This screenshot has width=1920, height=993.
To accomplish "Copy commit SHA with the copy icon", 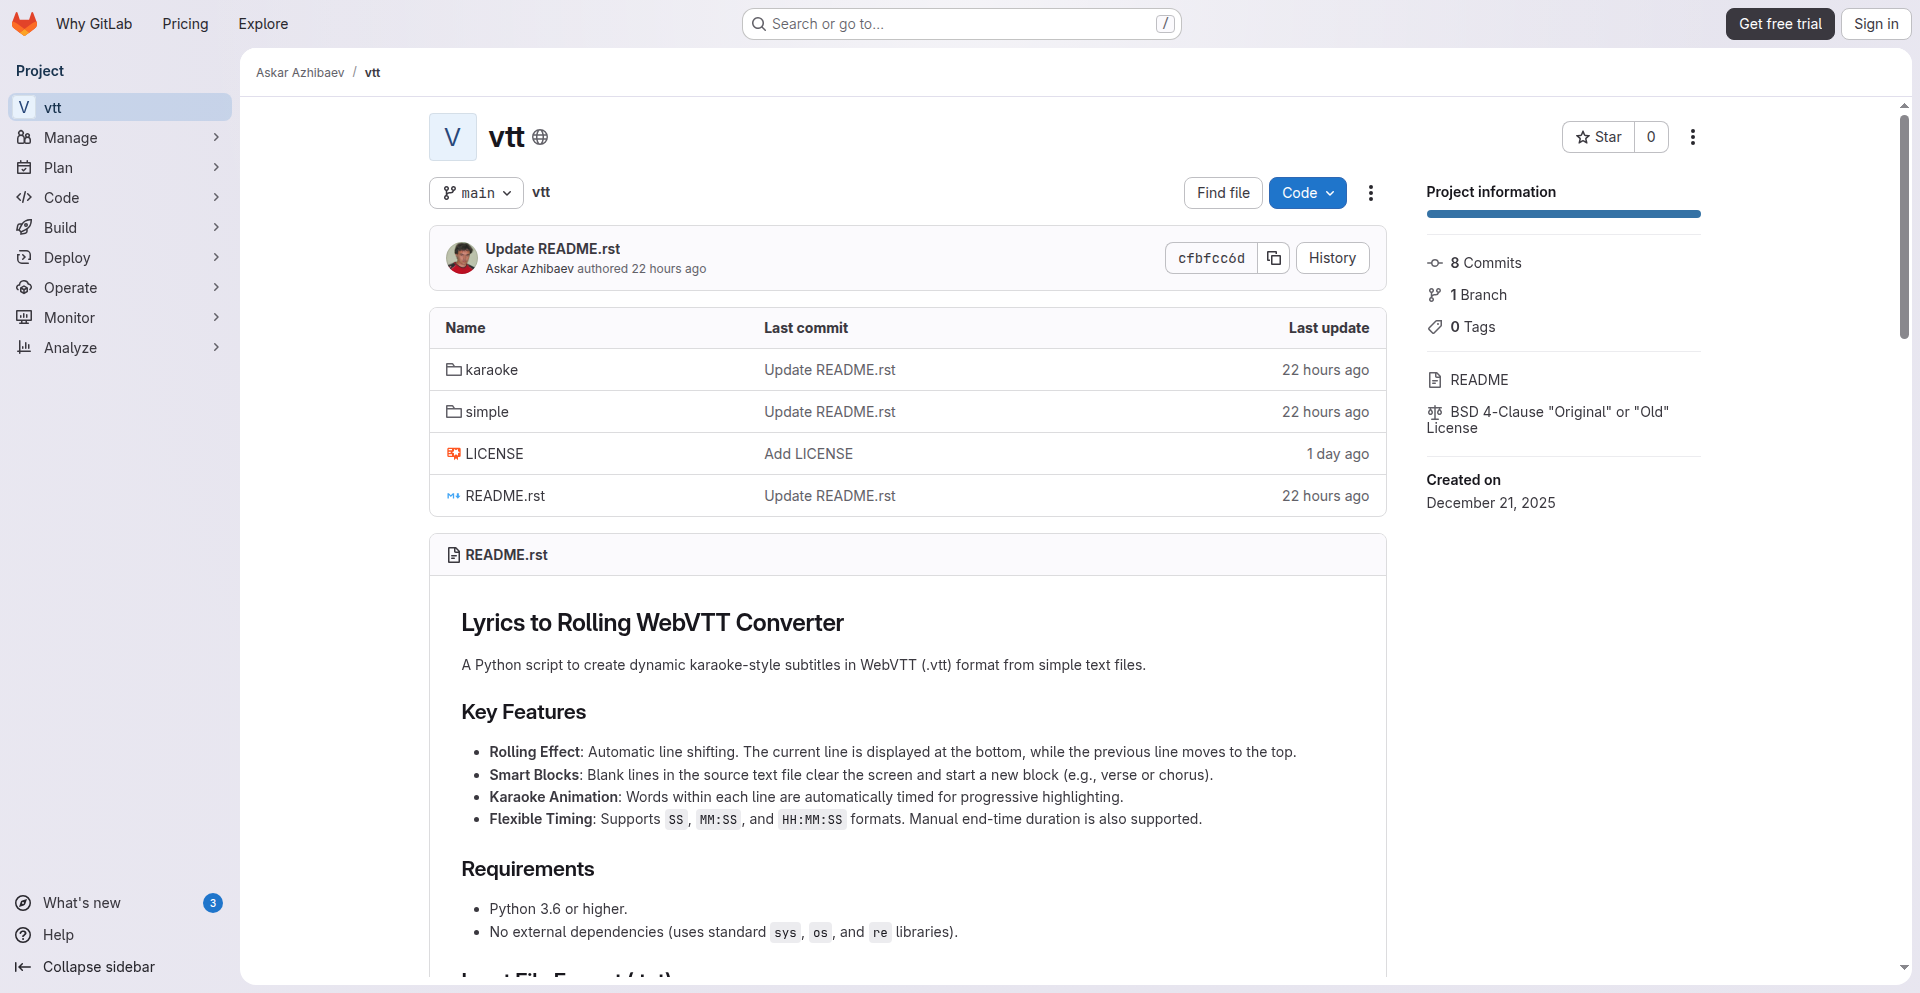I will (x=1274, y=258).
